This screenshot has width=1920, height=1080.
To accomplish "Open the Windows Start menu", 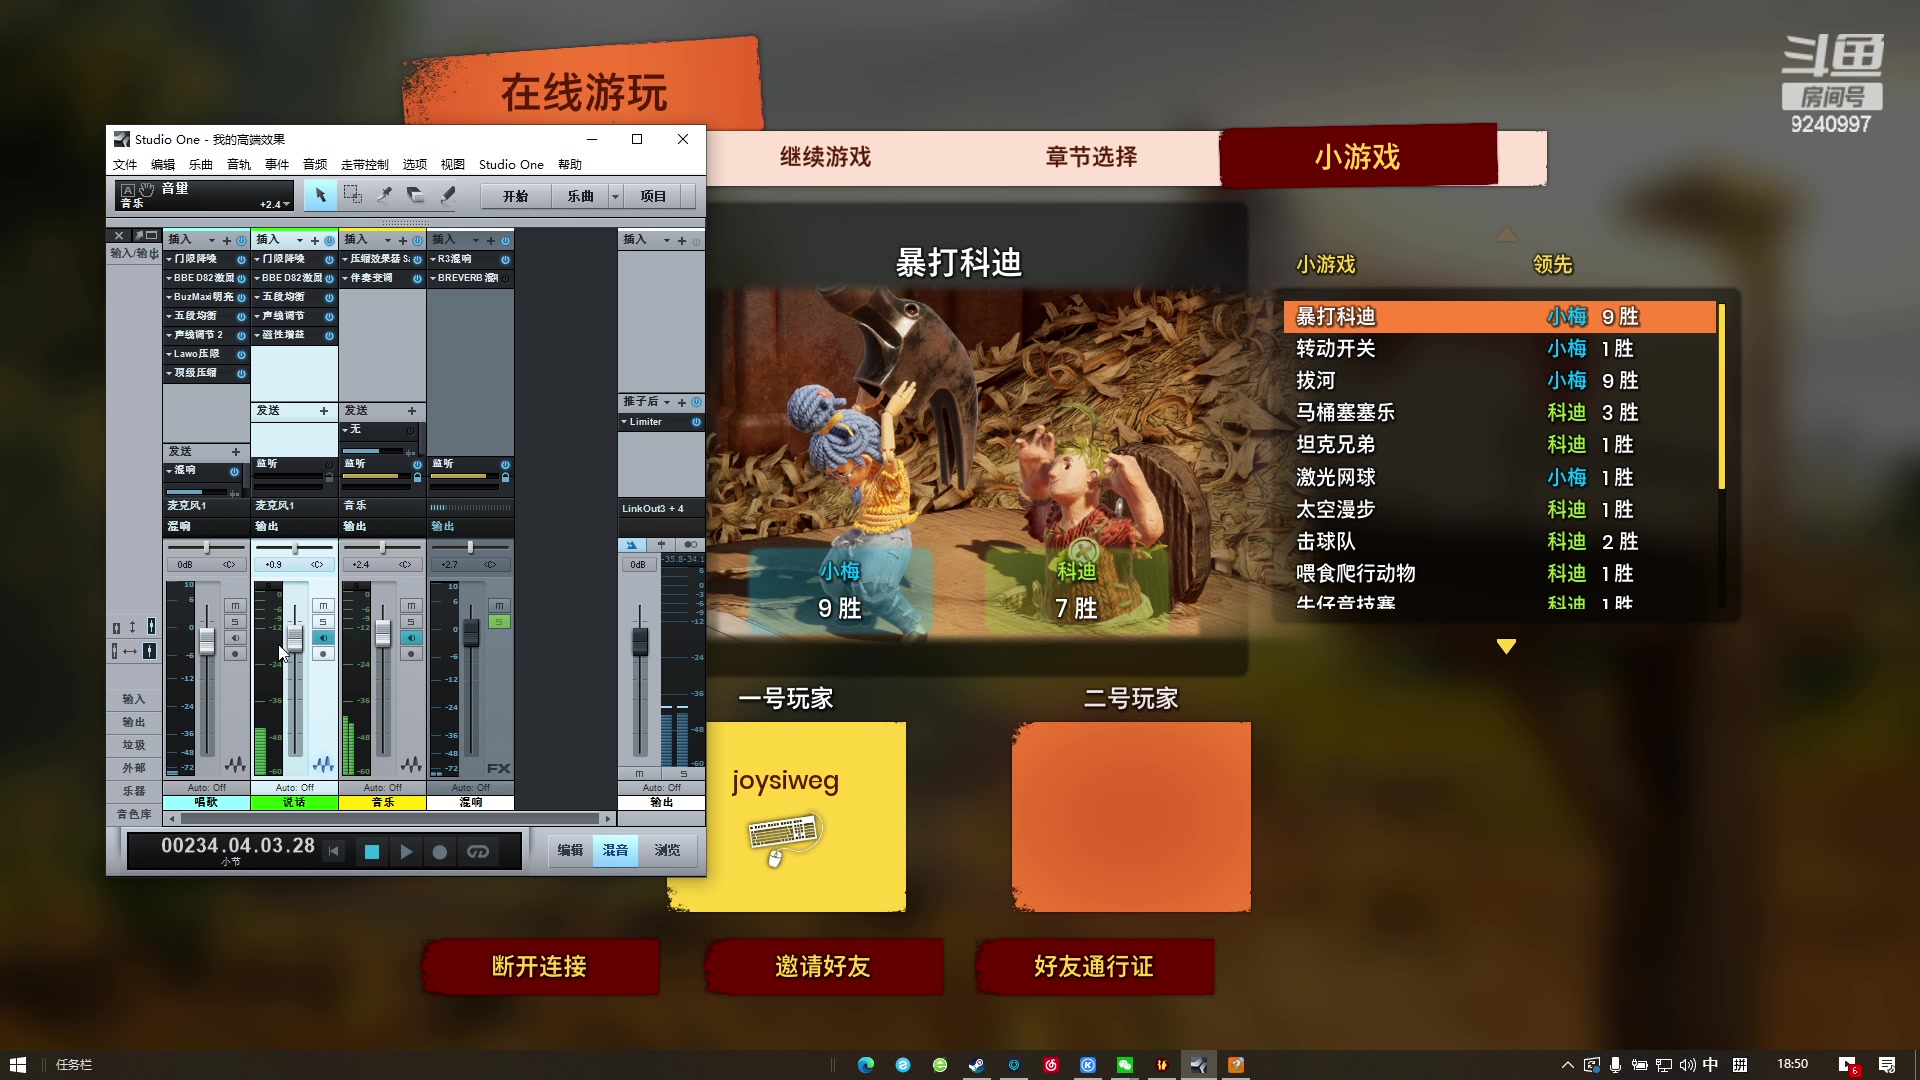I will pyautogui.click(x=17, y=1064).
